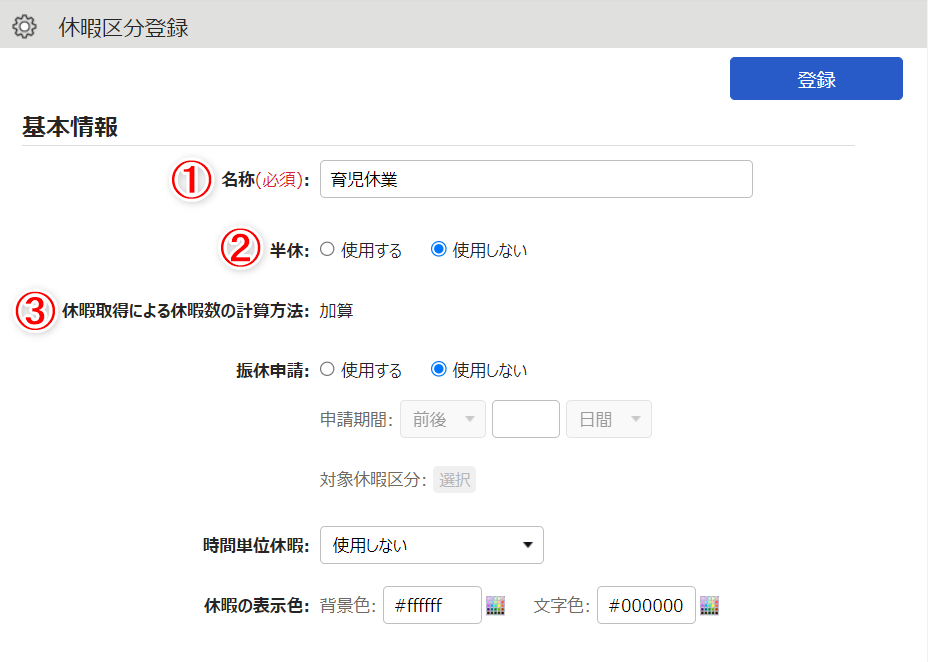Click the 休暇の表示色 label
The height and width of the screenshot is (662, 928).
(x=256, y=606)
